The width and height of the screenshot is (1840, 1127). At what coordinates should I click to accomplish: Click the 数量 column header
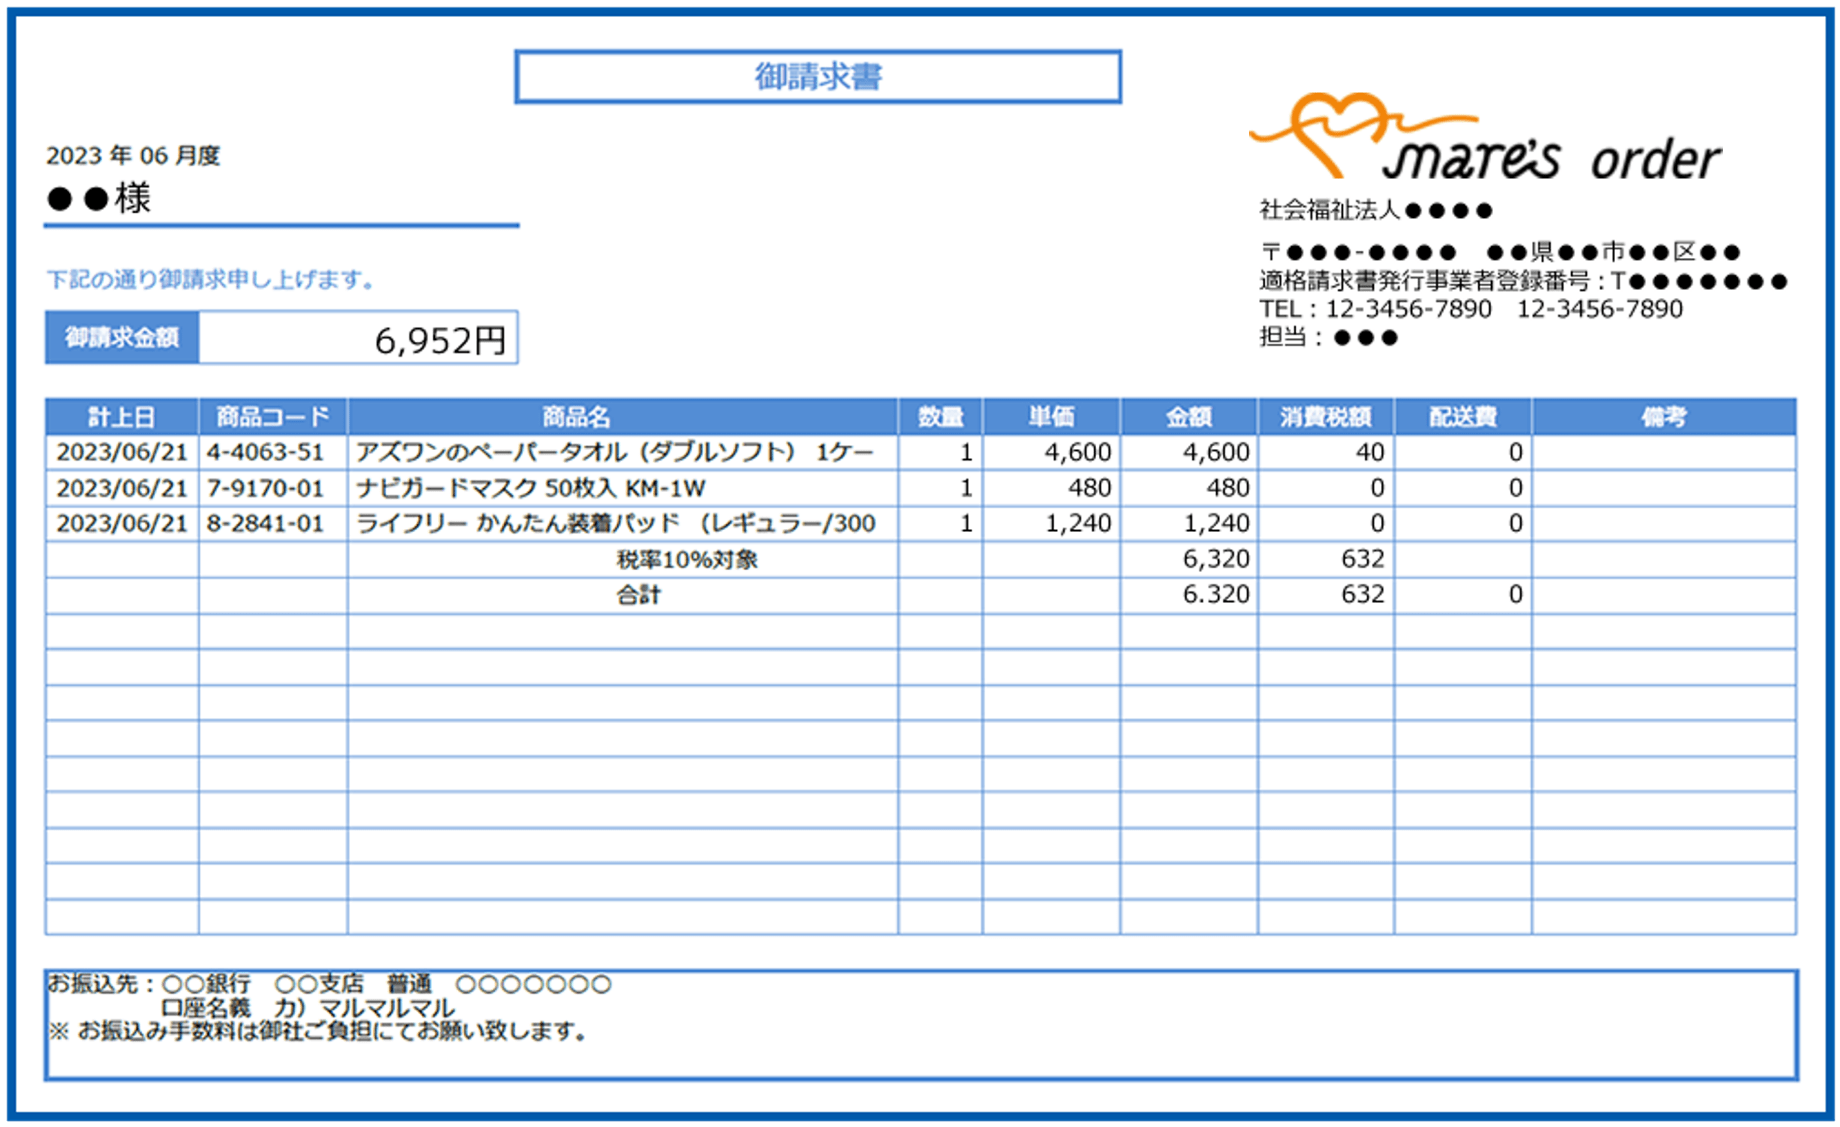[x=941, y=417]
